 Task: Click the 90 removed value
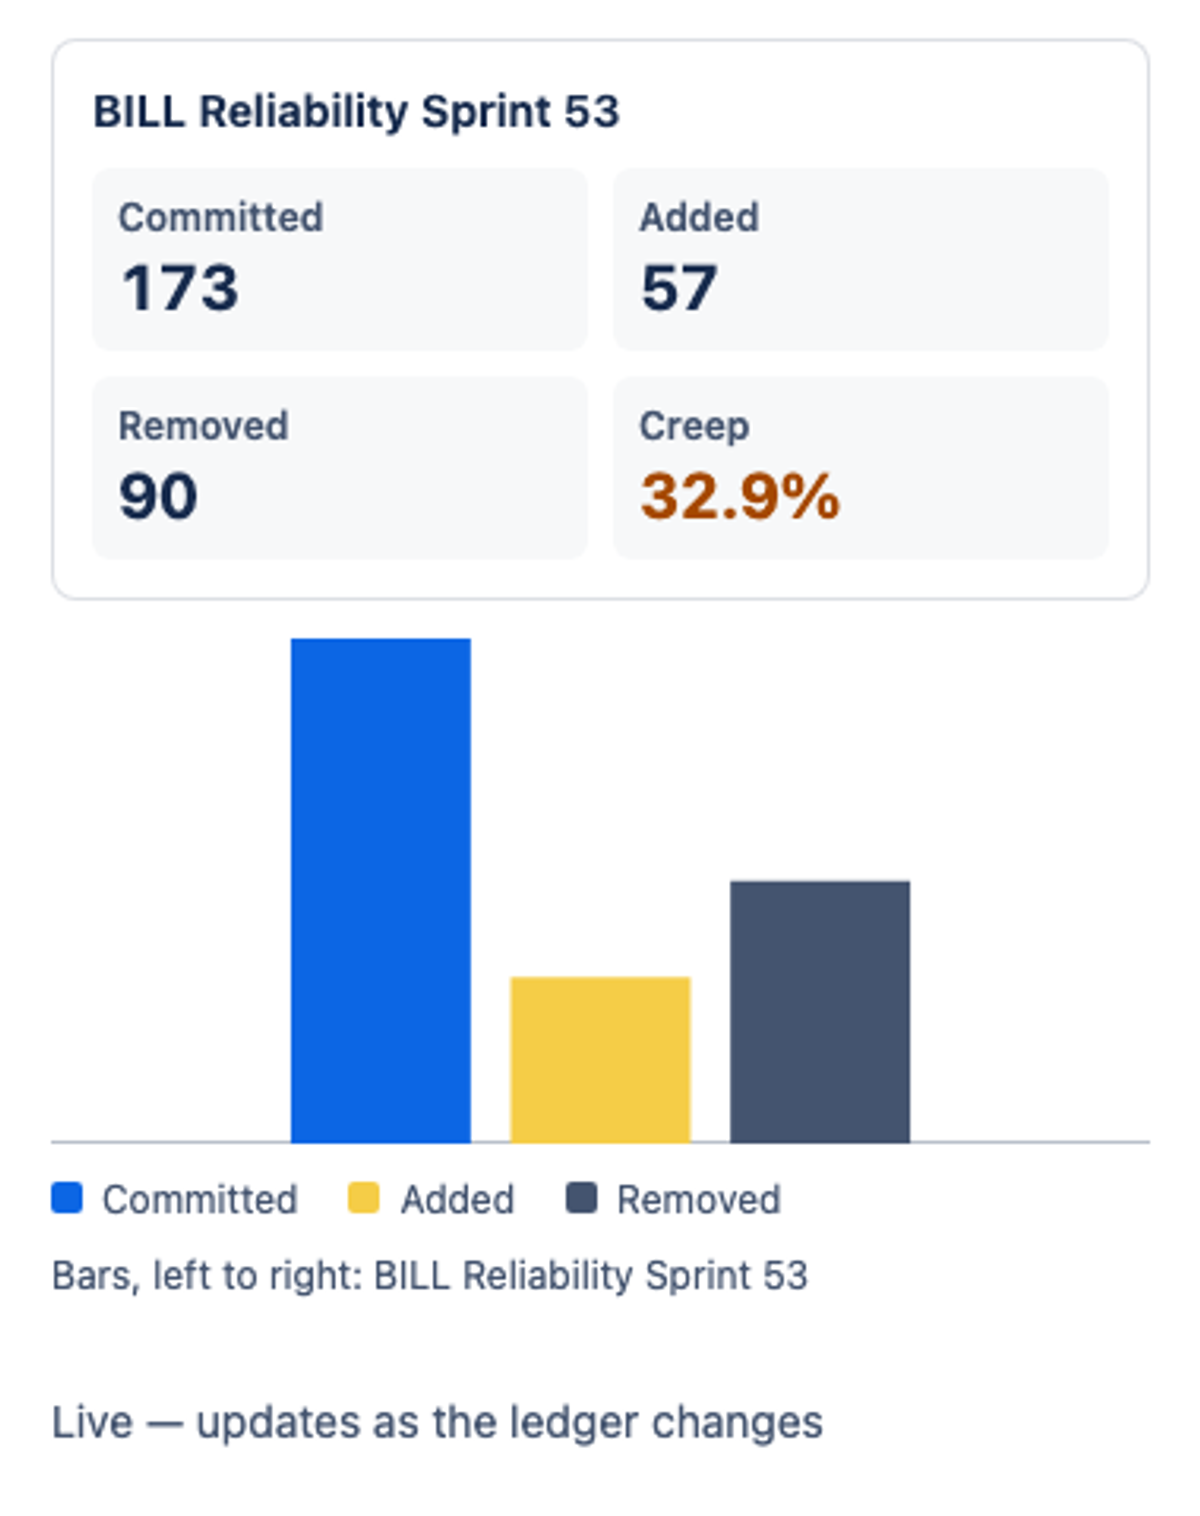click(158, 496)
